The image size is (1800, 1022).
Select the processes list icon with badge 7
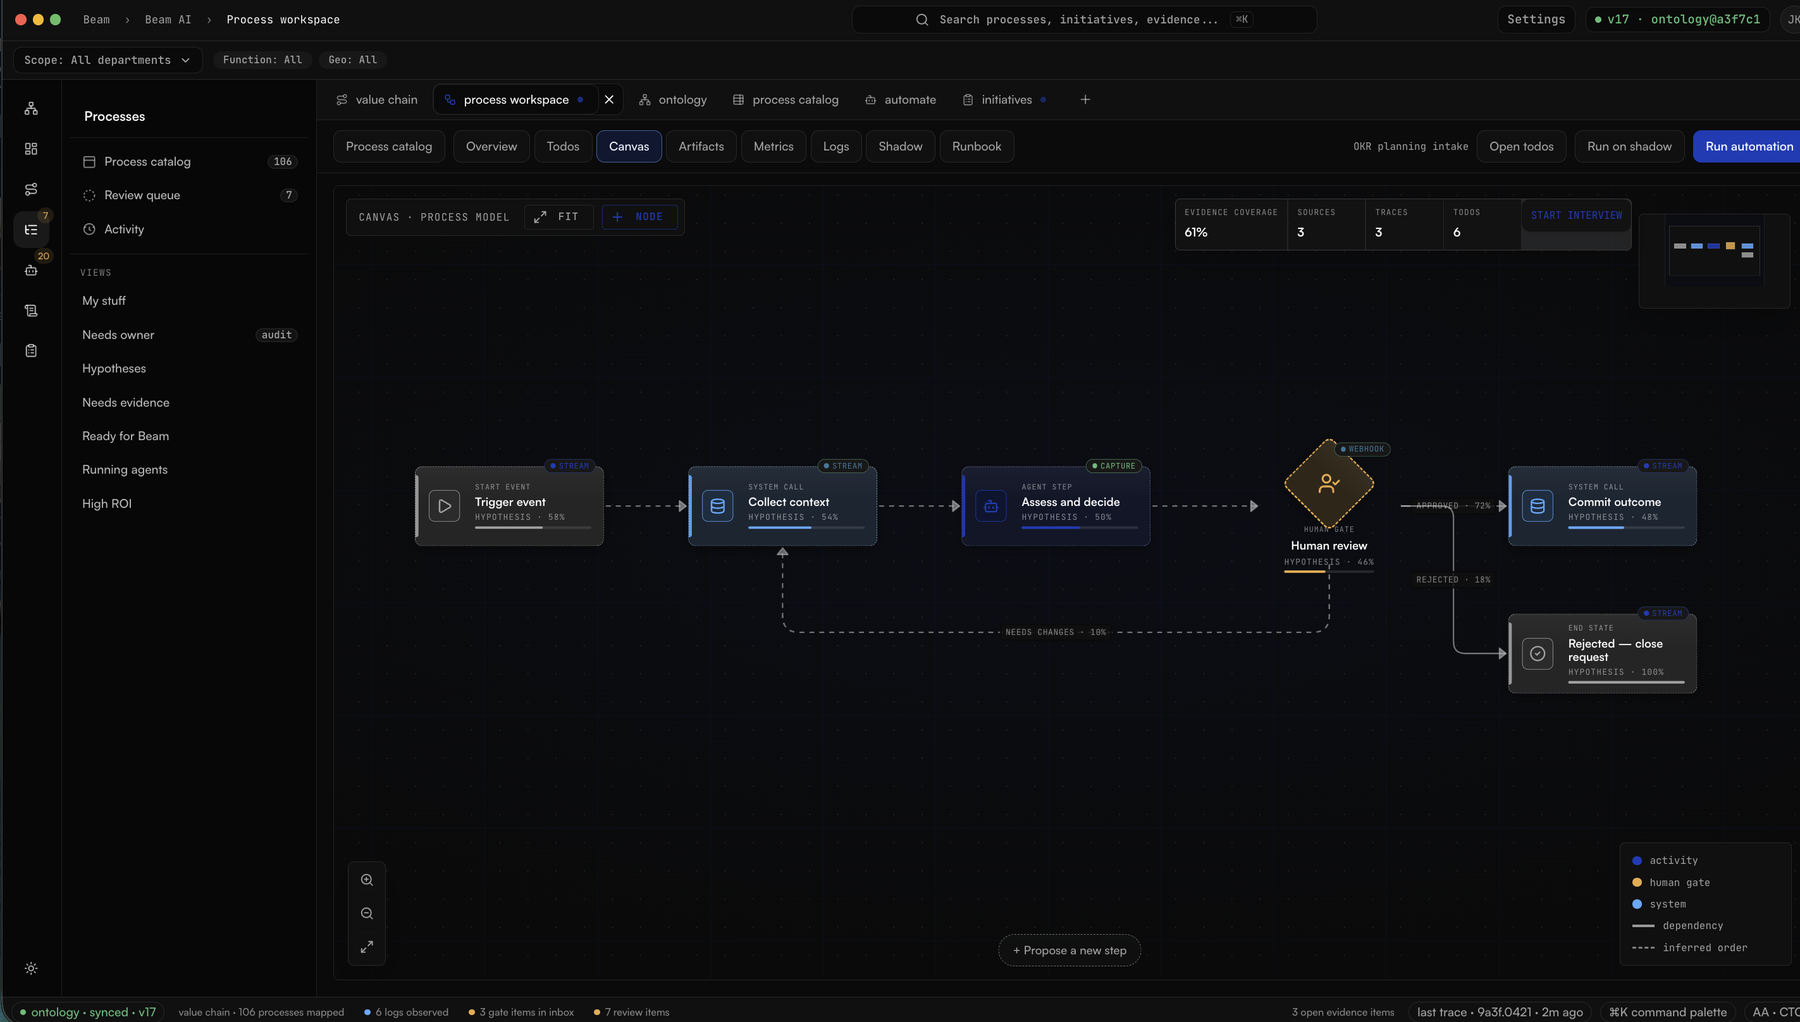coord(31,230)
